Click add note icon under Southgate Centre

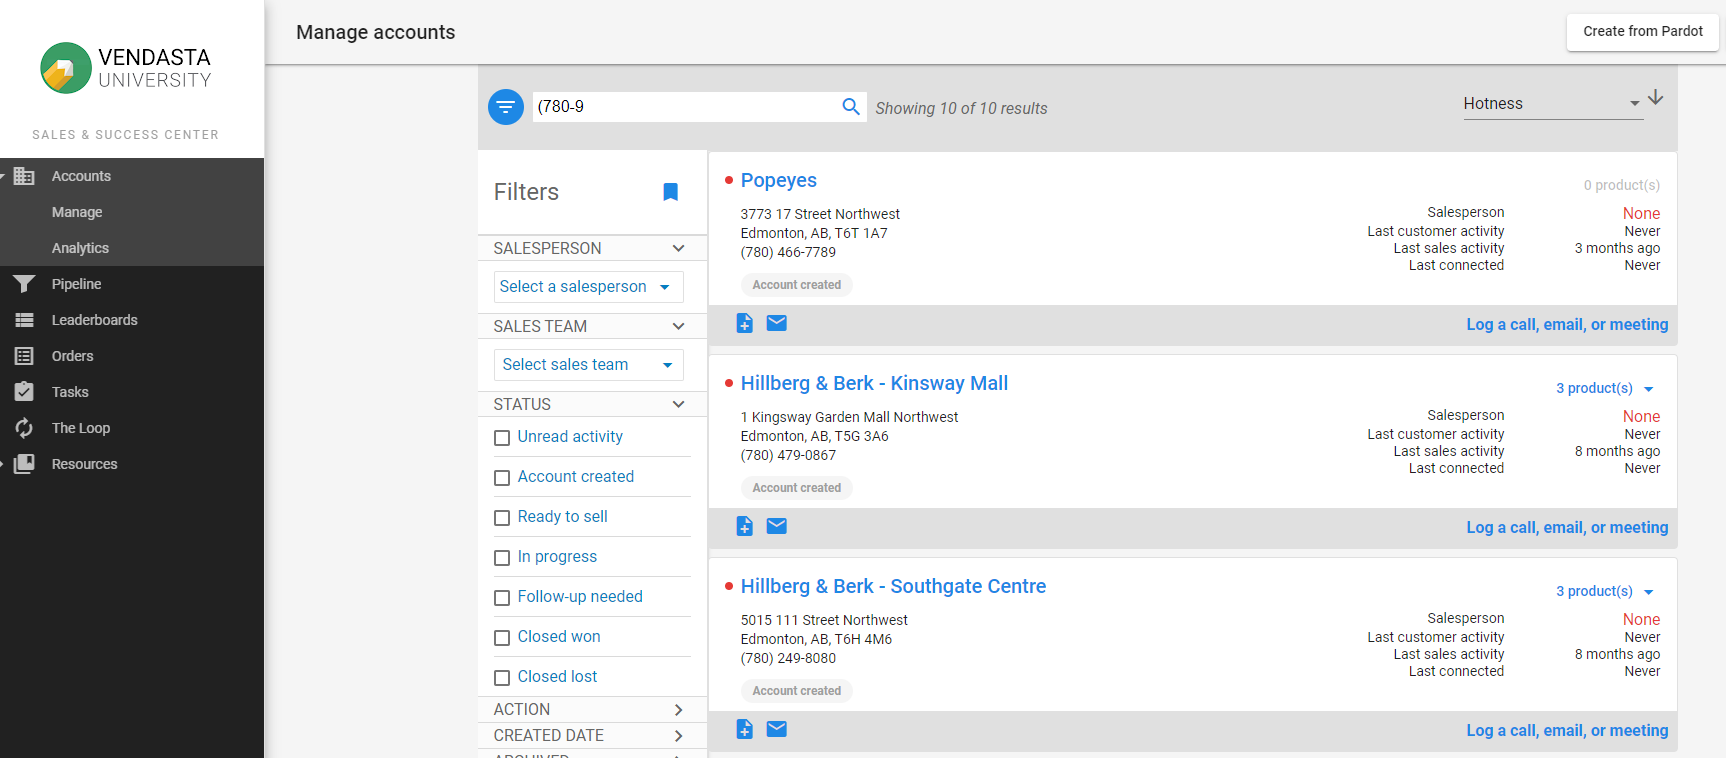(x=745, y=729)
